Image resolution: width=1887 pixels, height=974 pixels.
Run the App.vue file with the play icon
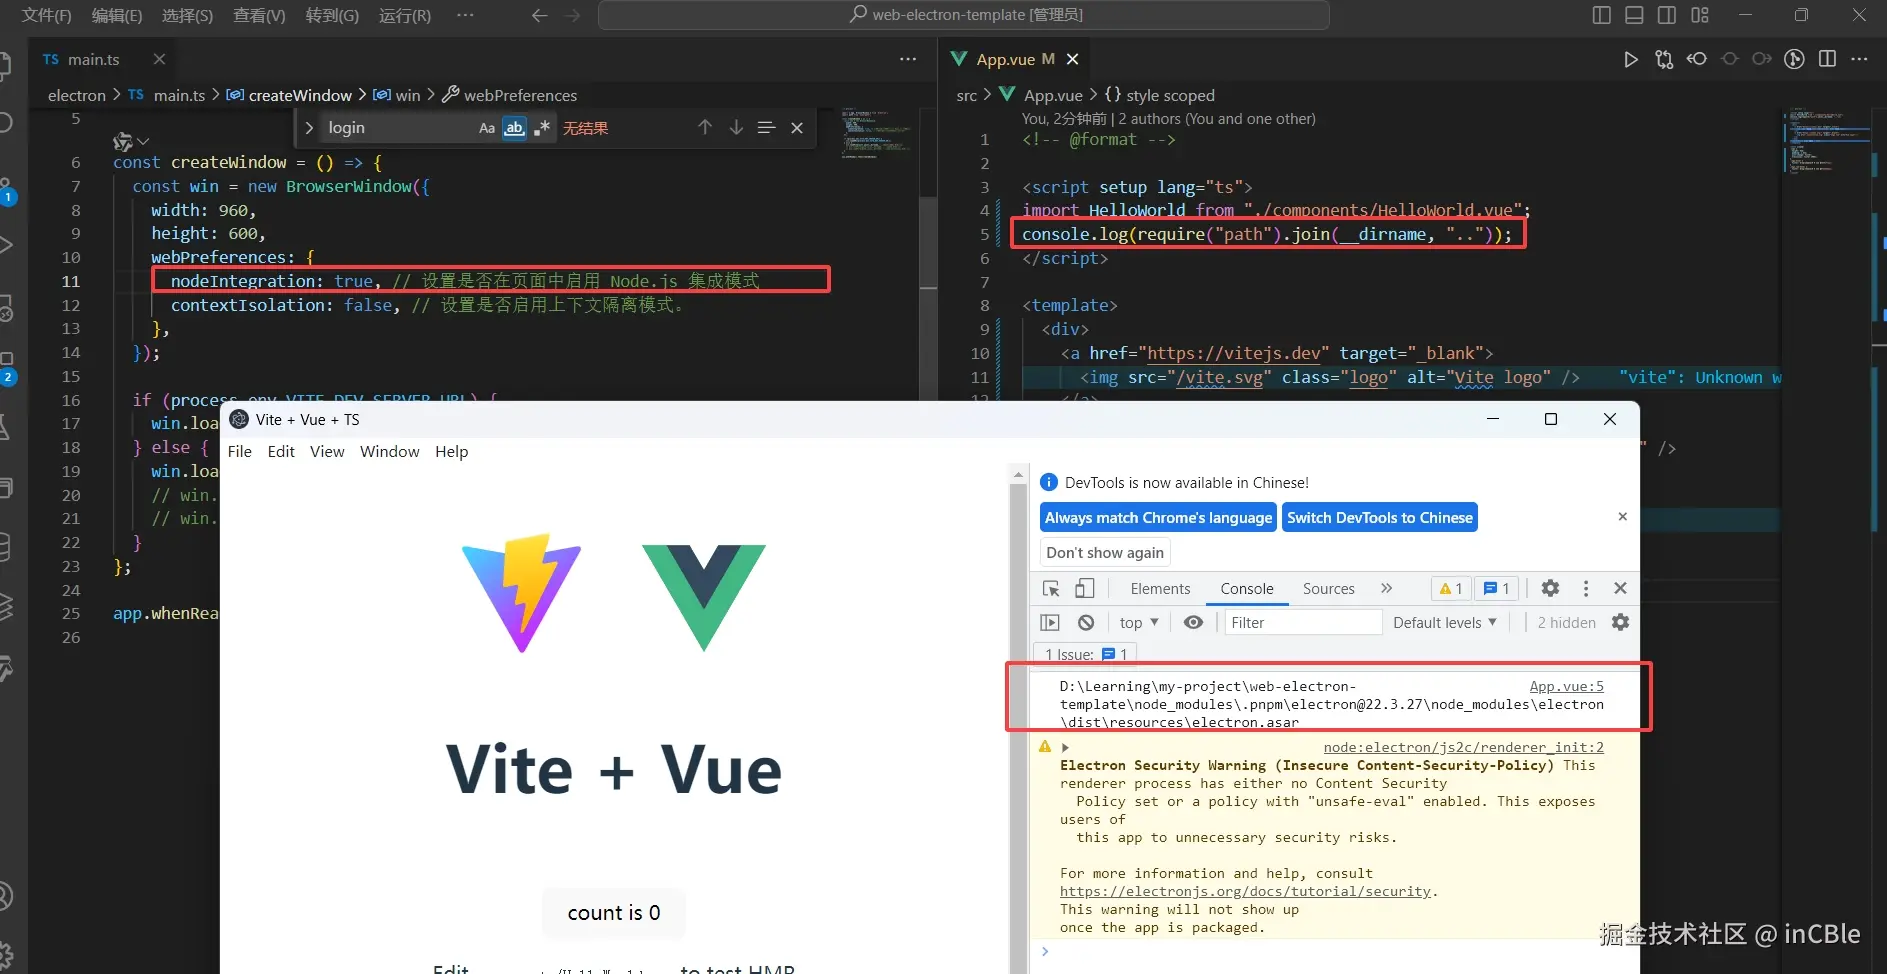pos(1631,59)
